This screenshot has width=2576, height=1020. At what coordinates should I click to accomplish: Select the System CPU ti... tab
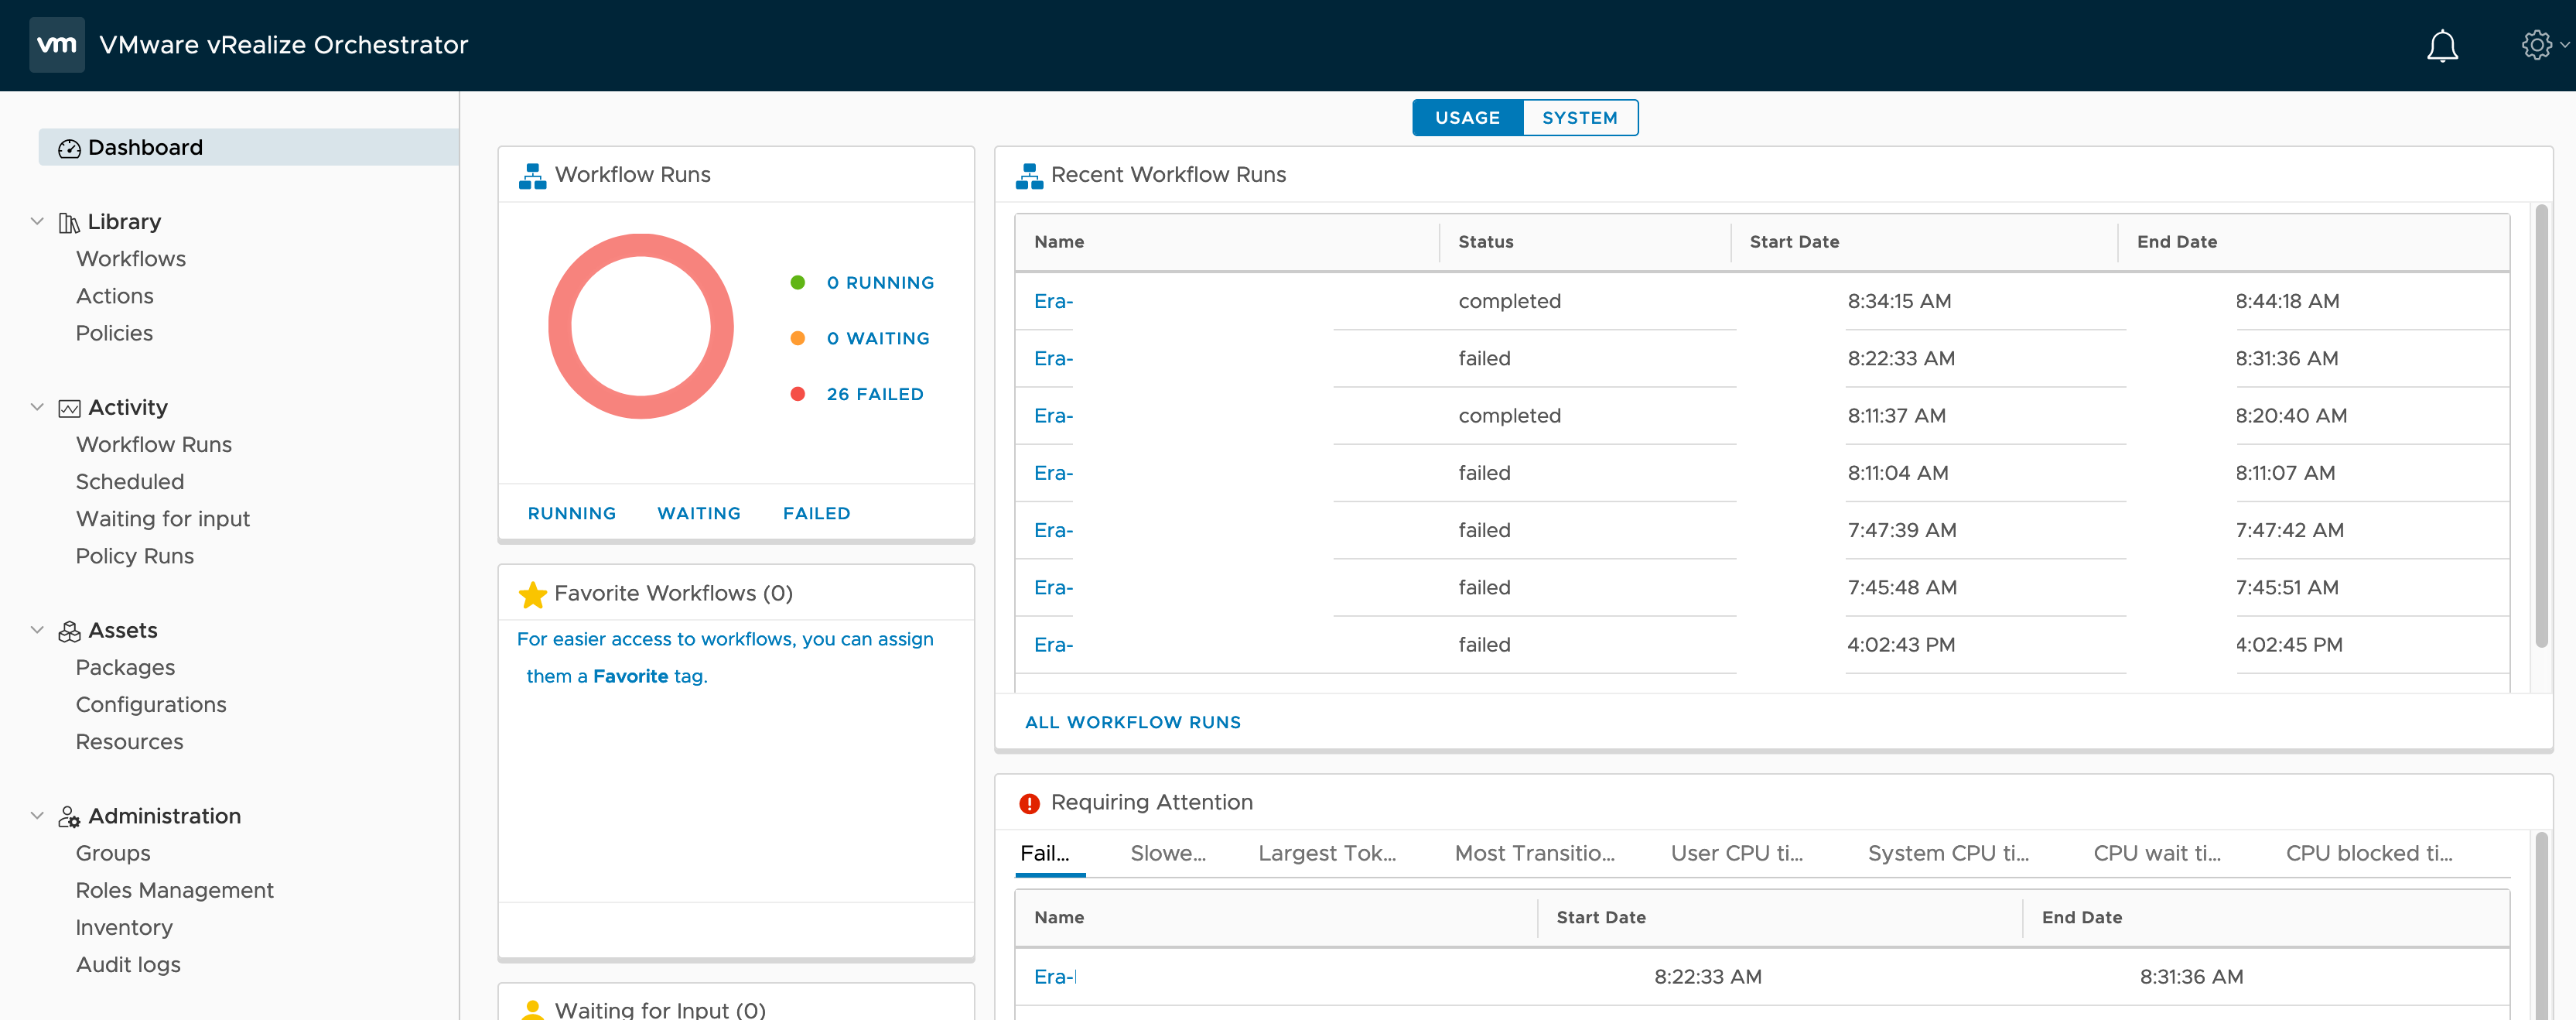click(x=1948, y=854)
